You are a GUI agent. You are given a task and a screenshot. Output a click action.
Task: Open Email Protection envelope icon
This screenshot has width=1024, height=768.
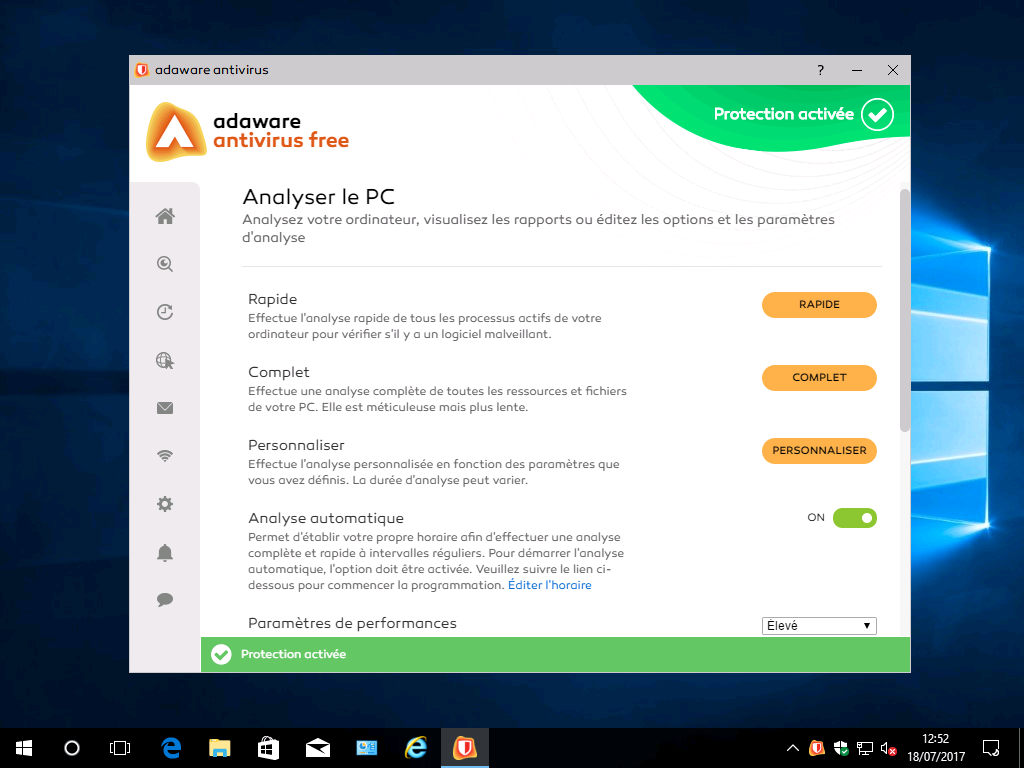point(165,407)
